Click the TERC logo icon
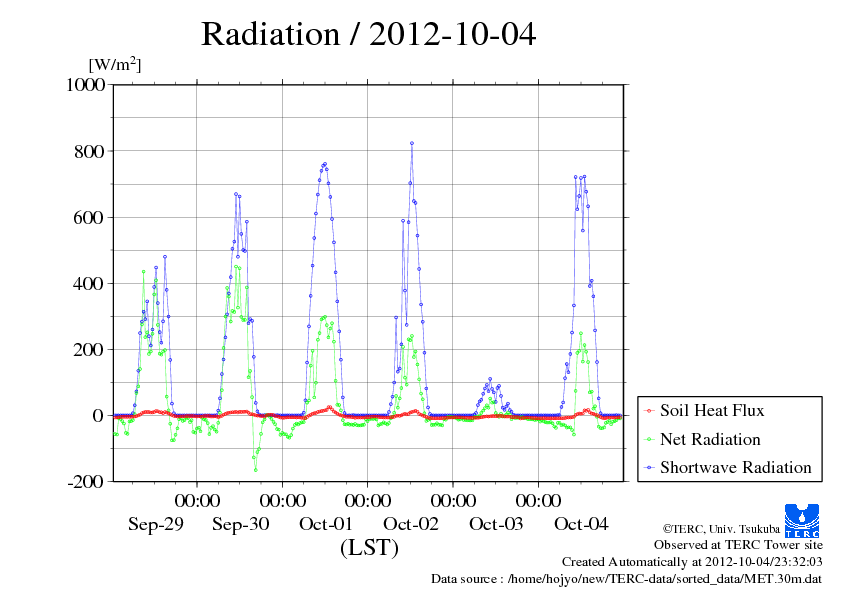Screen dimensions: 842x595 803,520
